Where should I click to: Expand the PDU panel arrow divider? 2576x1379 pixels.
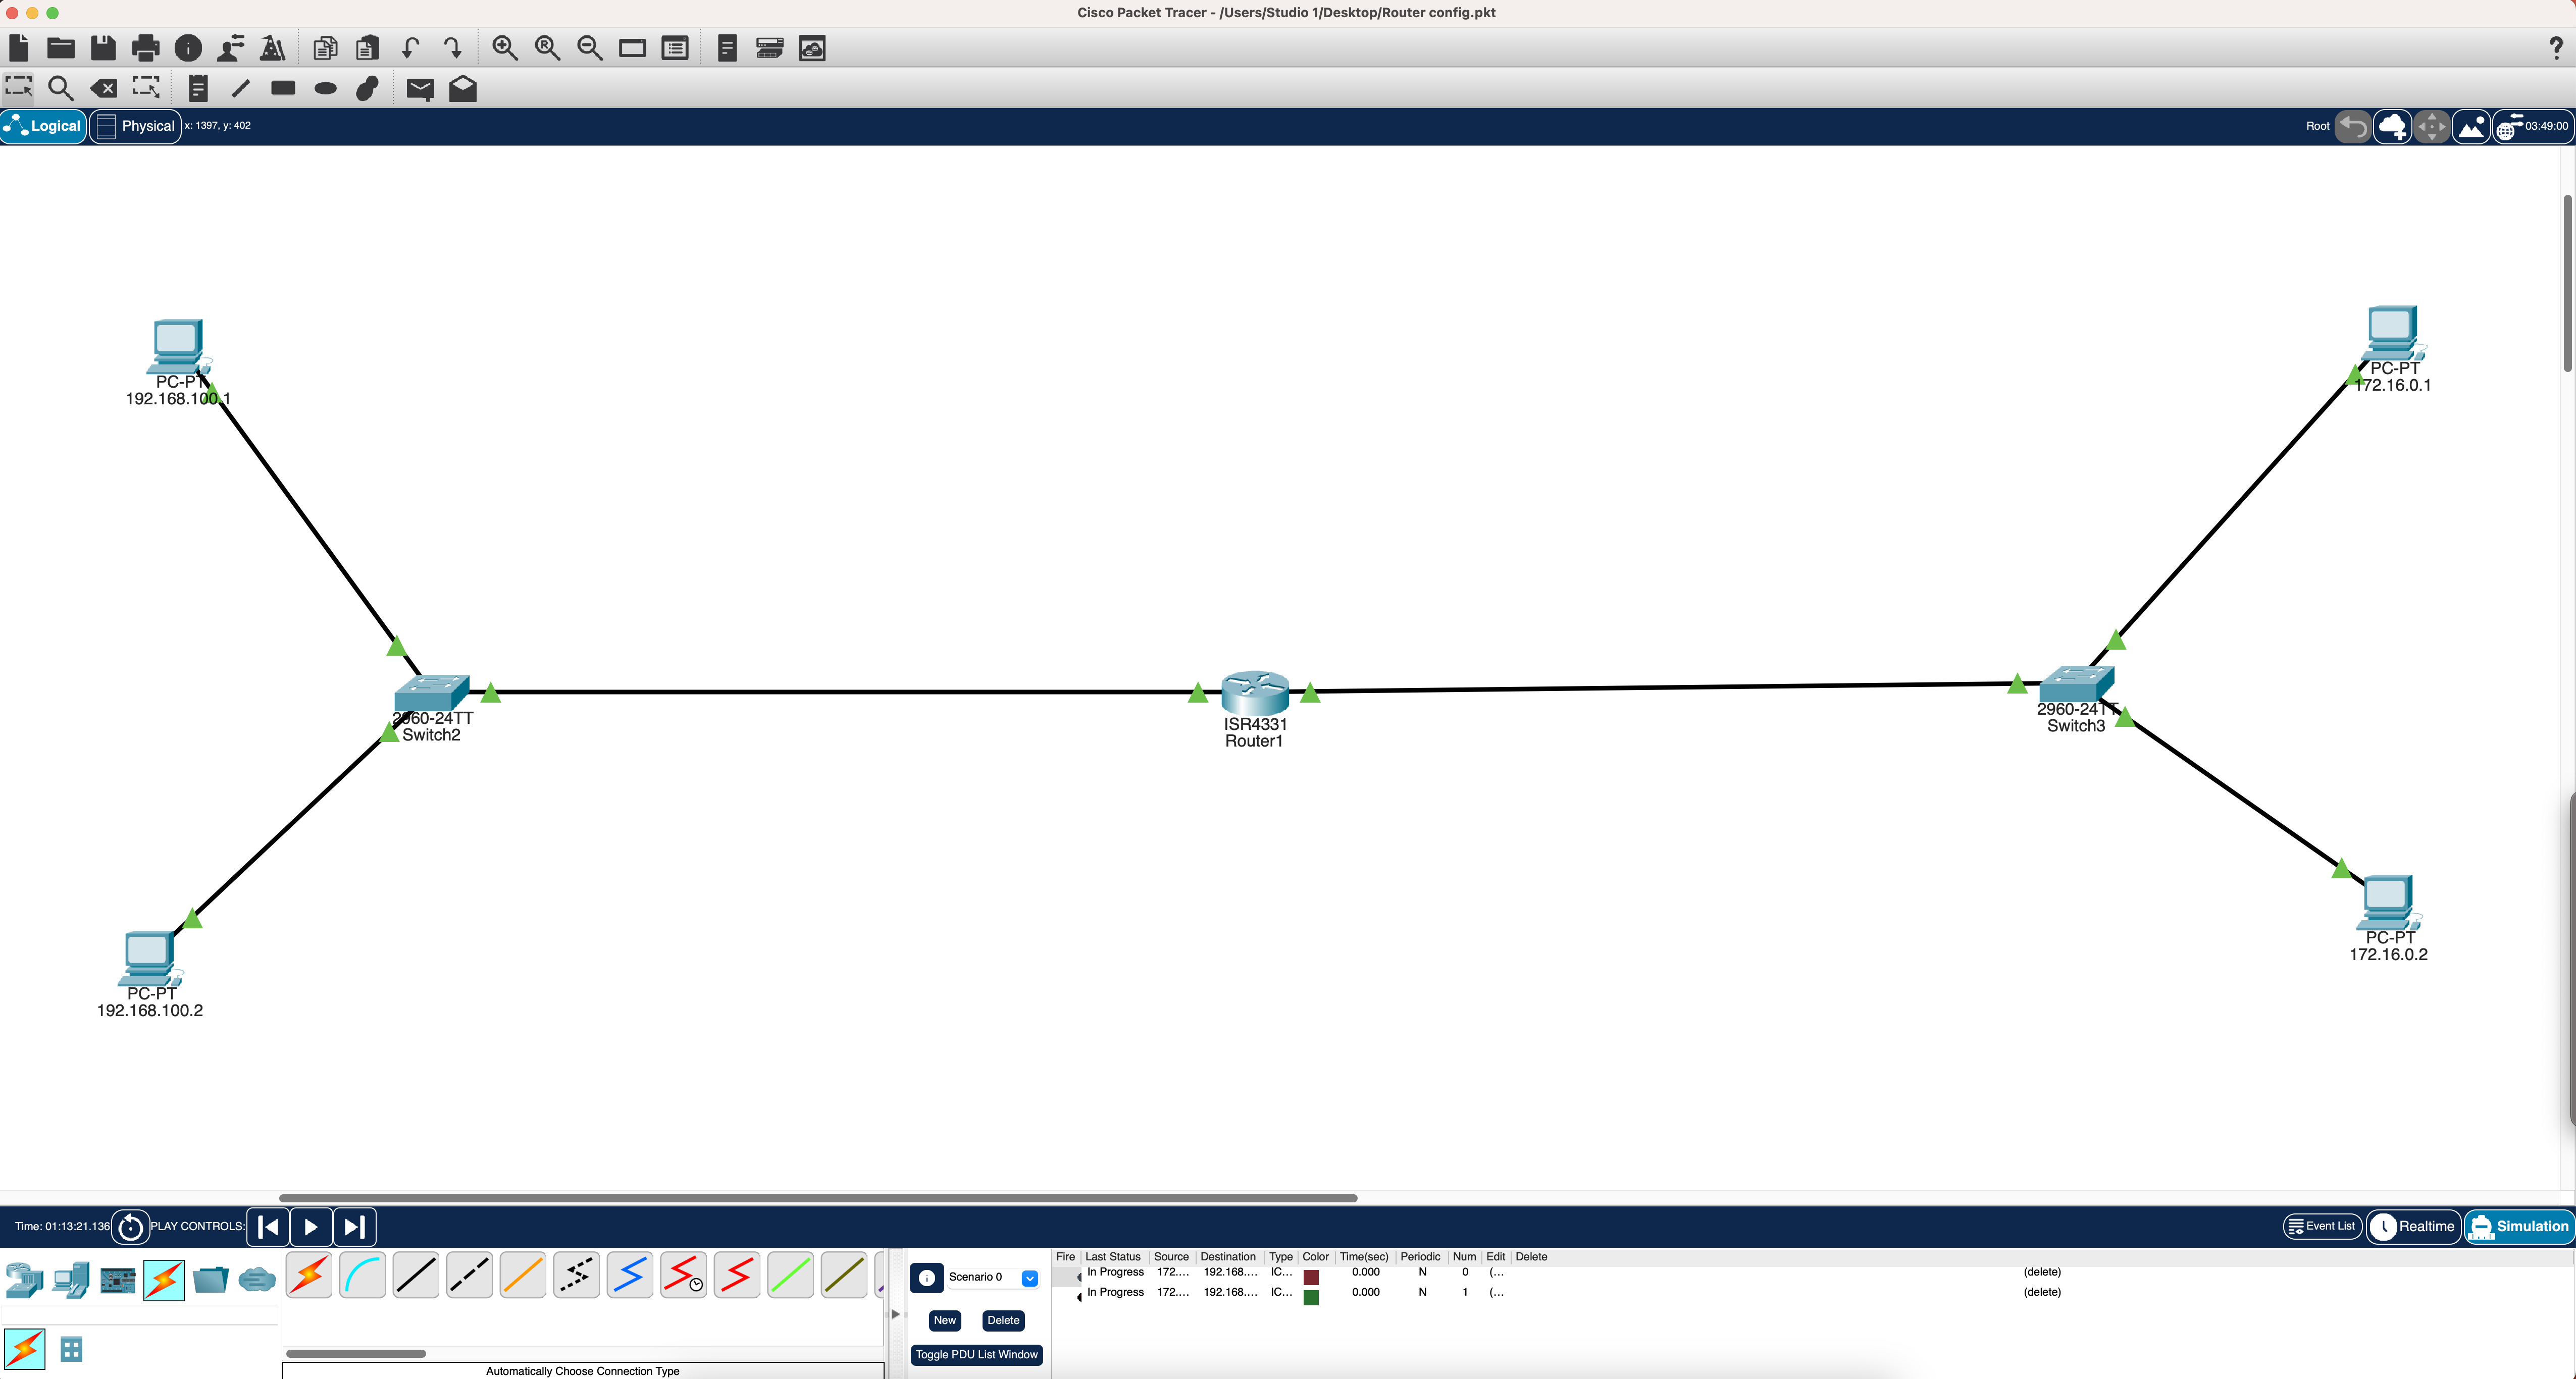click(x=896, y=1314)
